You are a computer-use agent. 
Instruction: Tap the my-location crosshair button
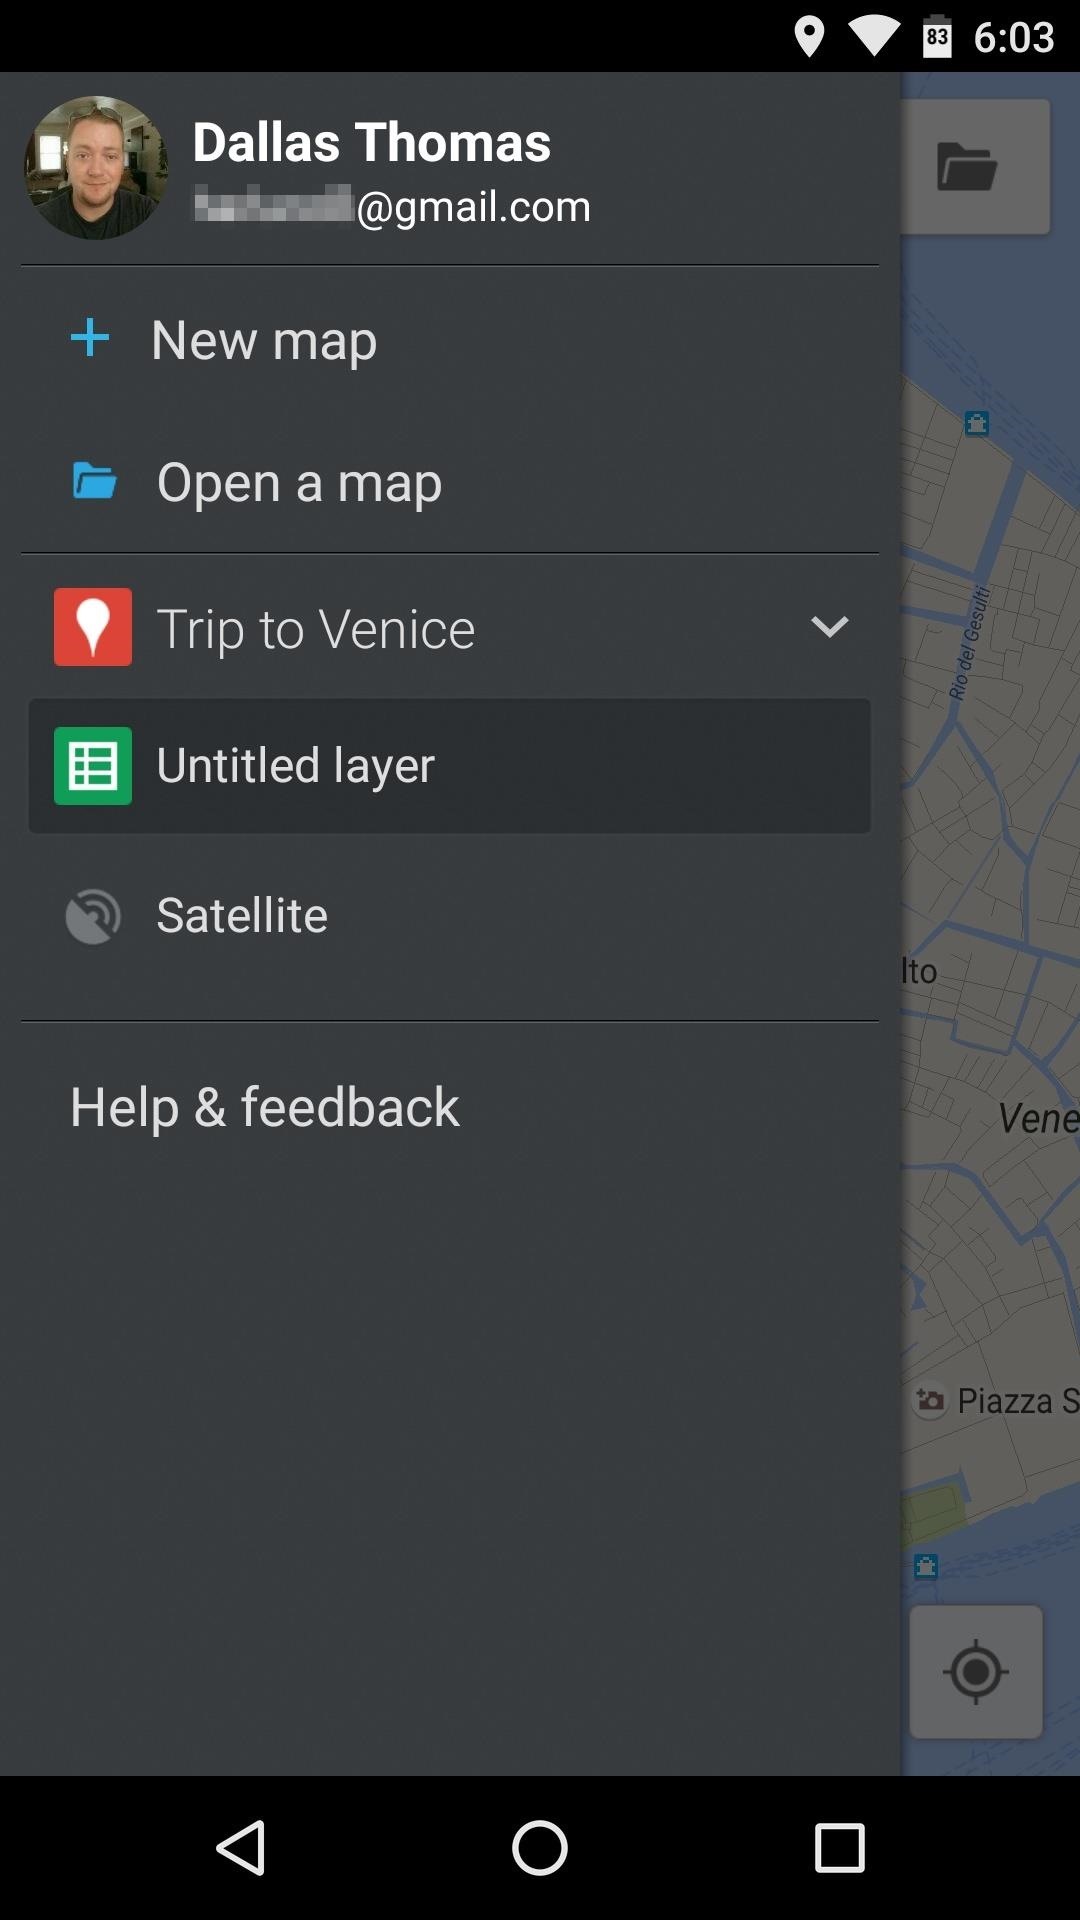point(976,1672)
